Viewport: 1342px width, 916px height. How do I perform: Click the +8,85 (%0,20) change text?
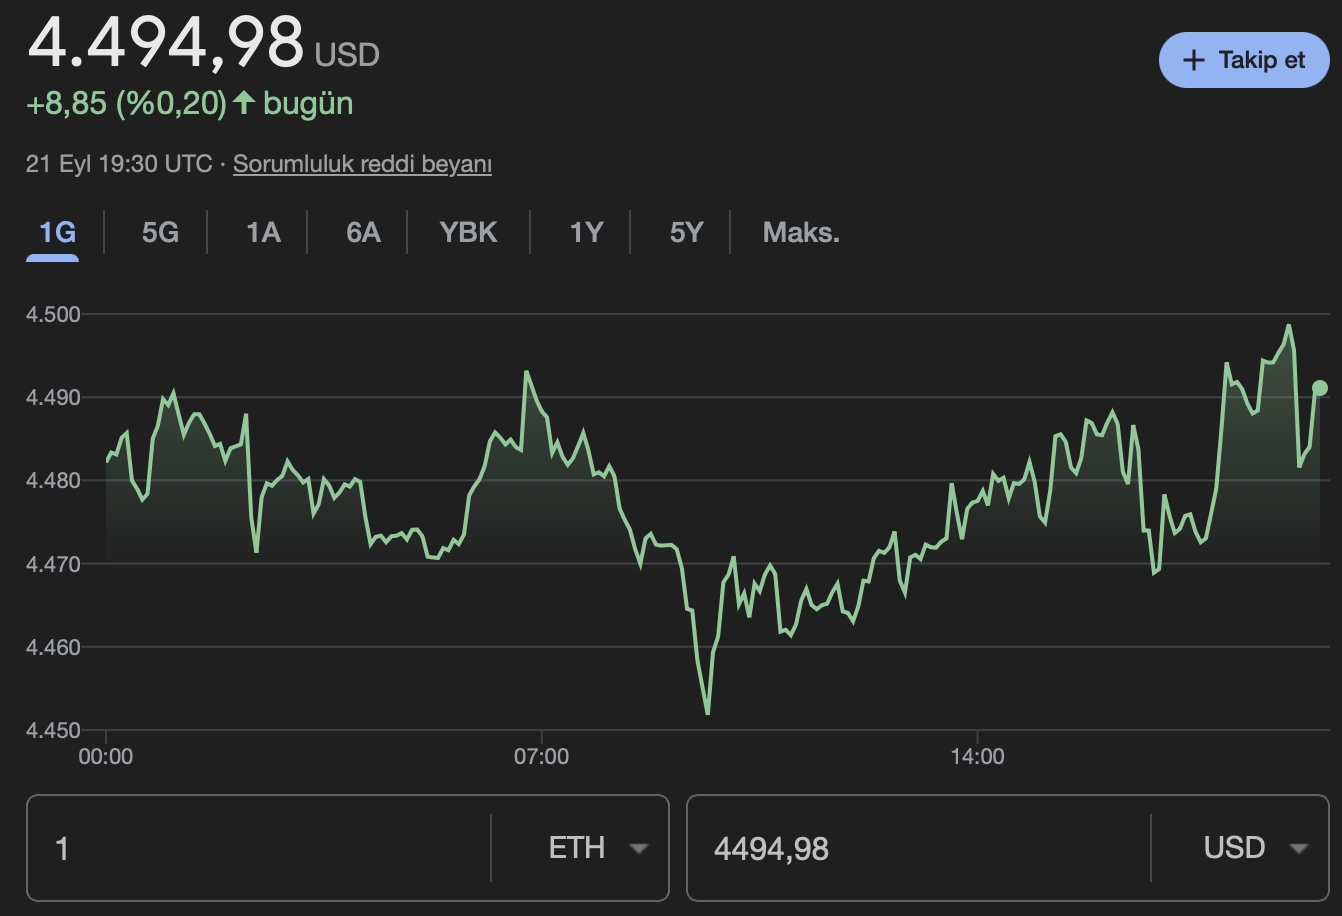pos(127,103)
